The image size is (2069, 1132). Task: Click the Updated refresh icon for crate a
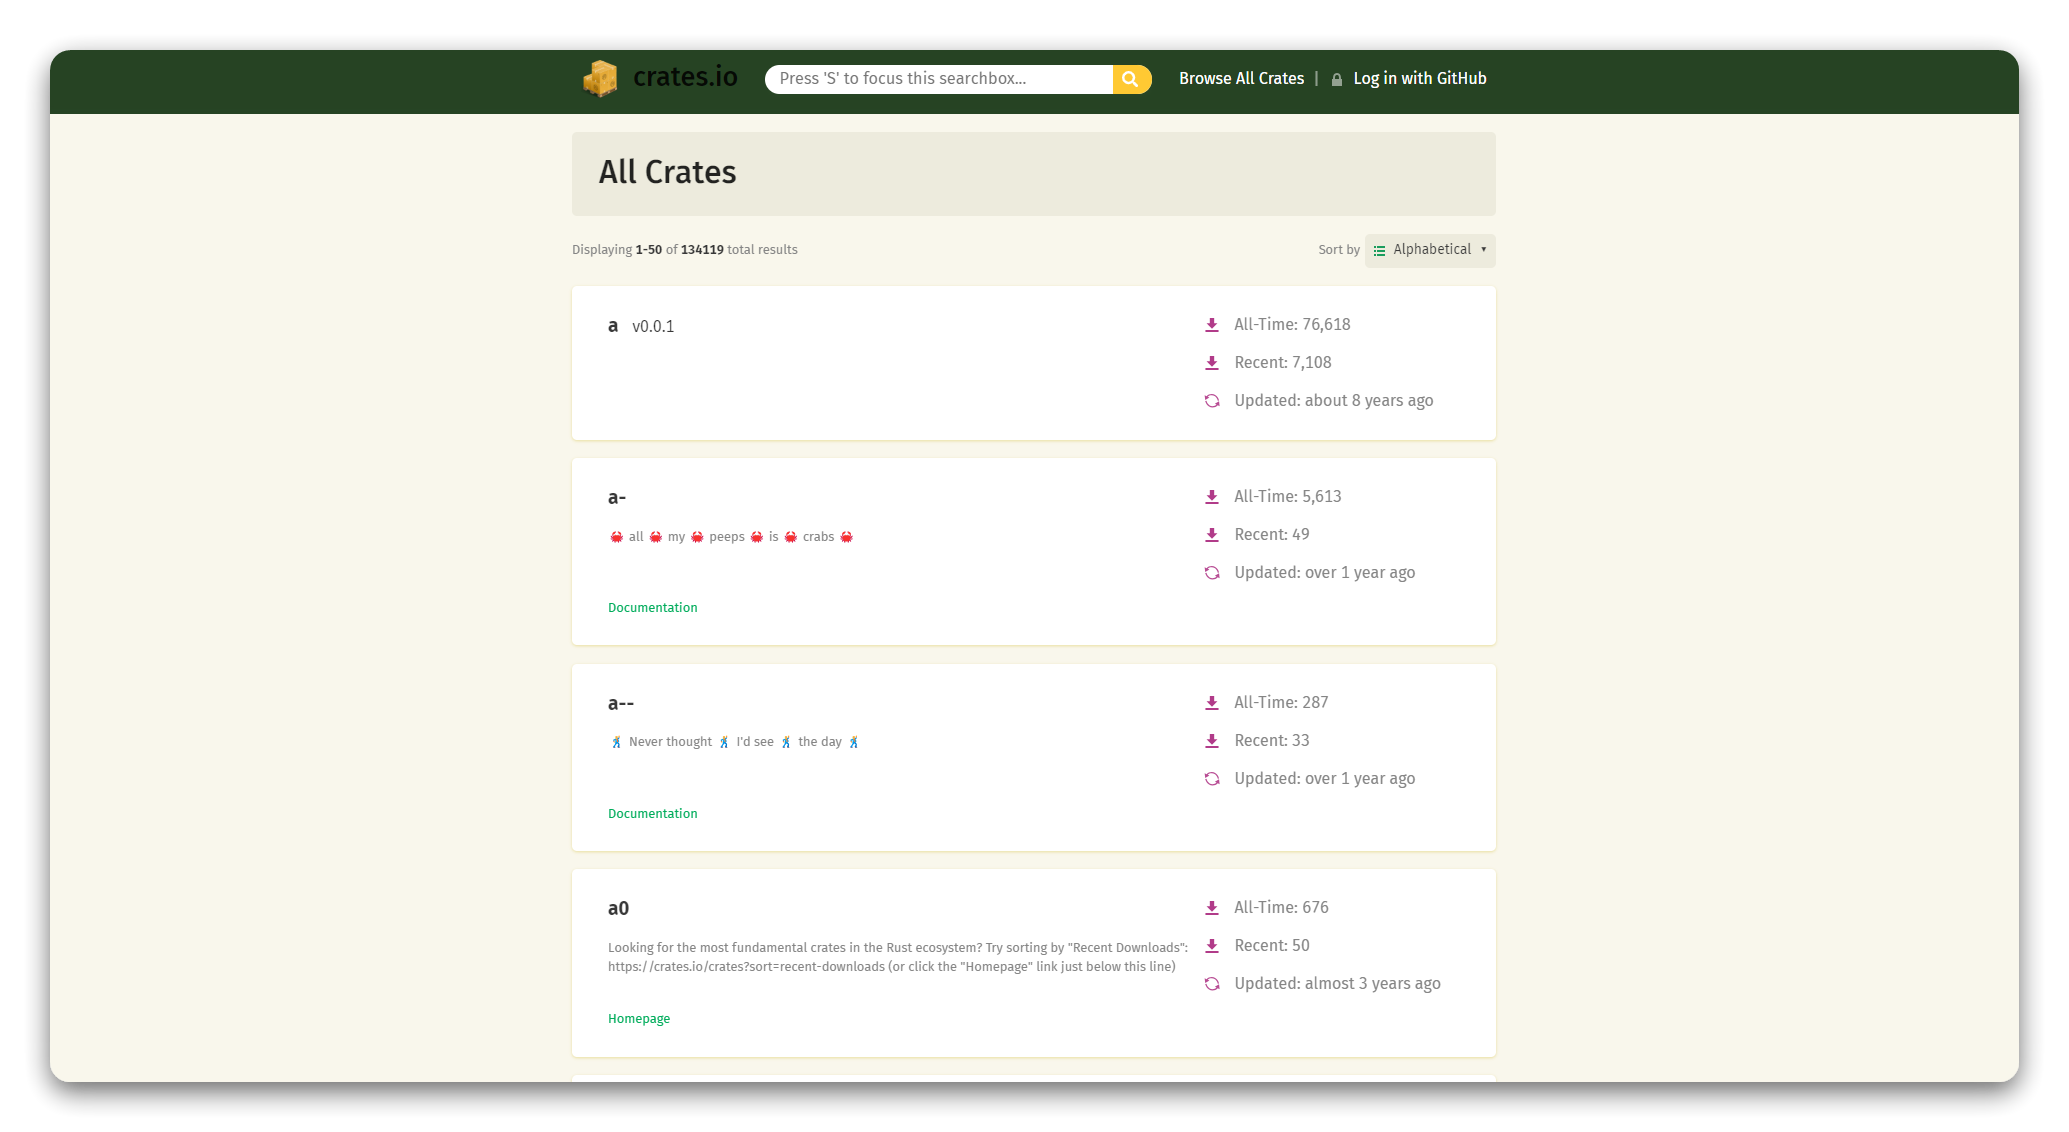point(1212,401)
